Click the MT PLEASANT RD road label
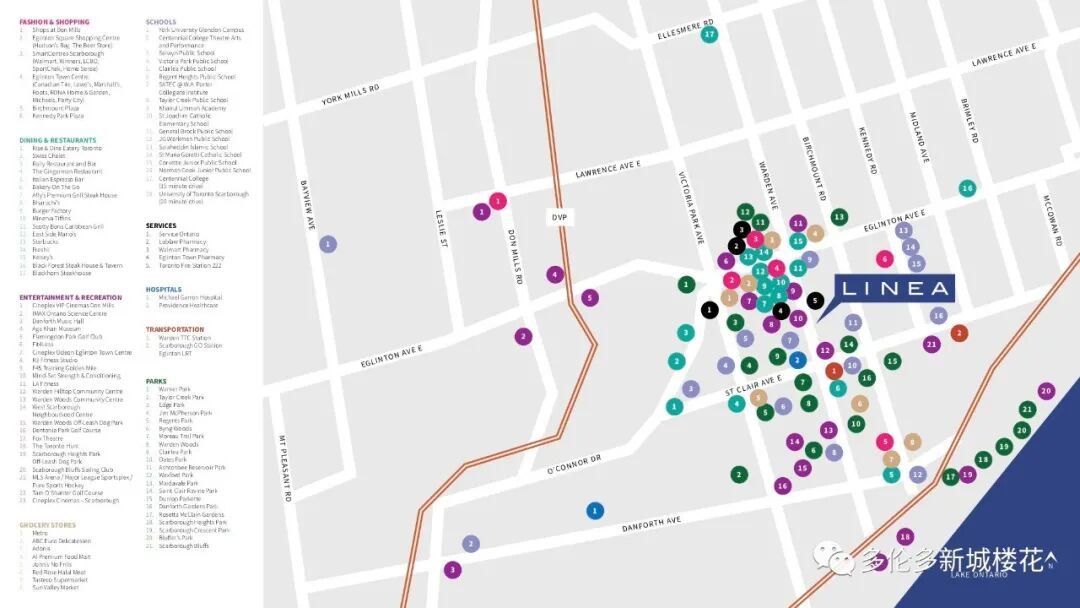 [285, 468]
